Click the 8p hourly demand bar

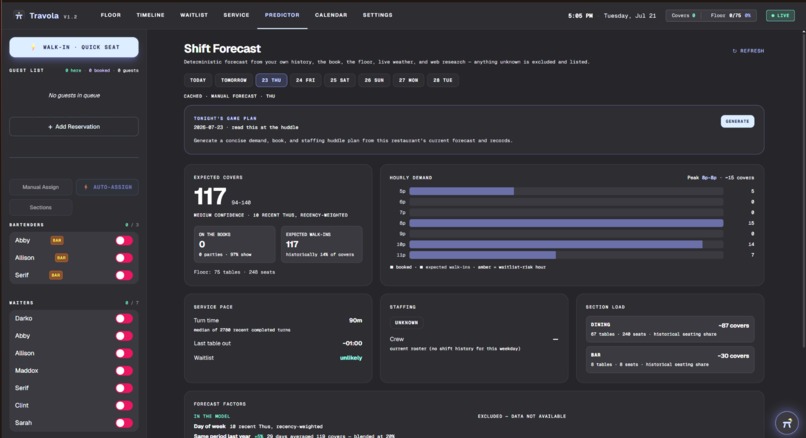tap(566, 223)
